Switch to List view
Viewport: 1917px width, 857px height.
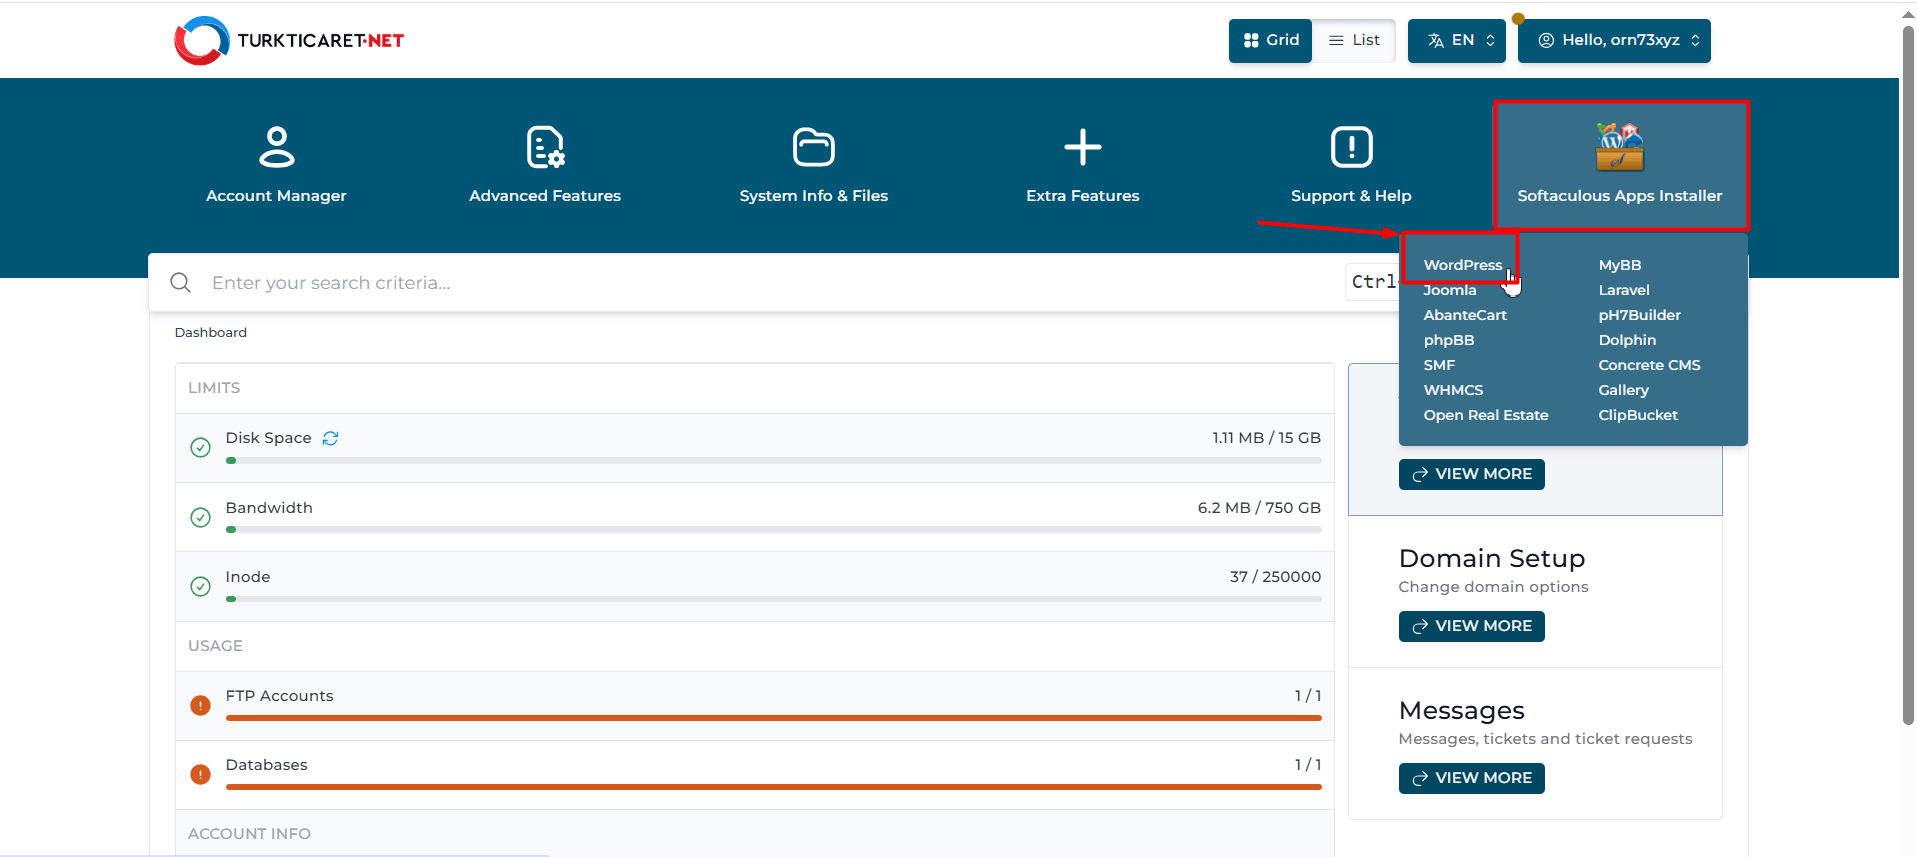pos(1354,41)
